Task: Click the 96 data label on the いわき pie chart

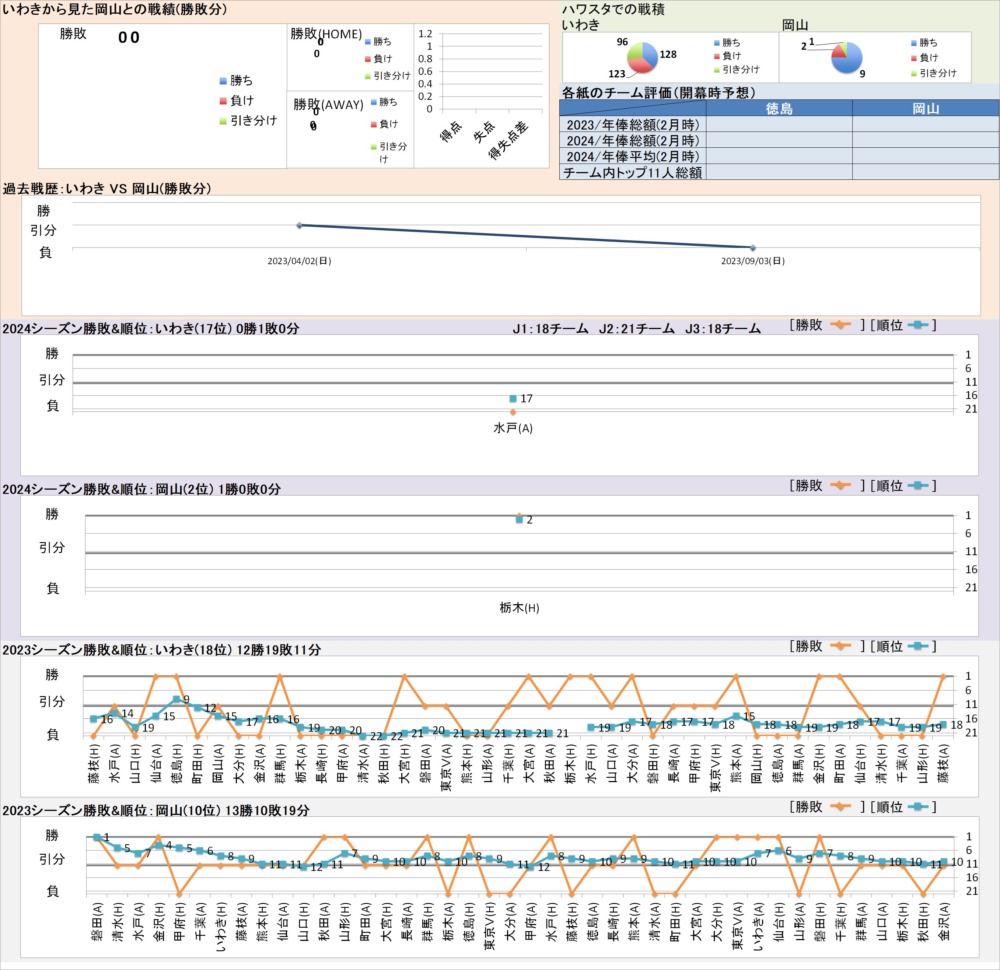Action: (622, 41)
